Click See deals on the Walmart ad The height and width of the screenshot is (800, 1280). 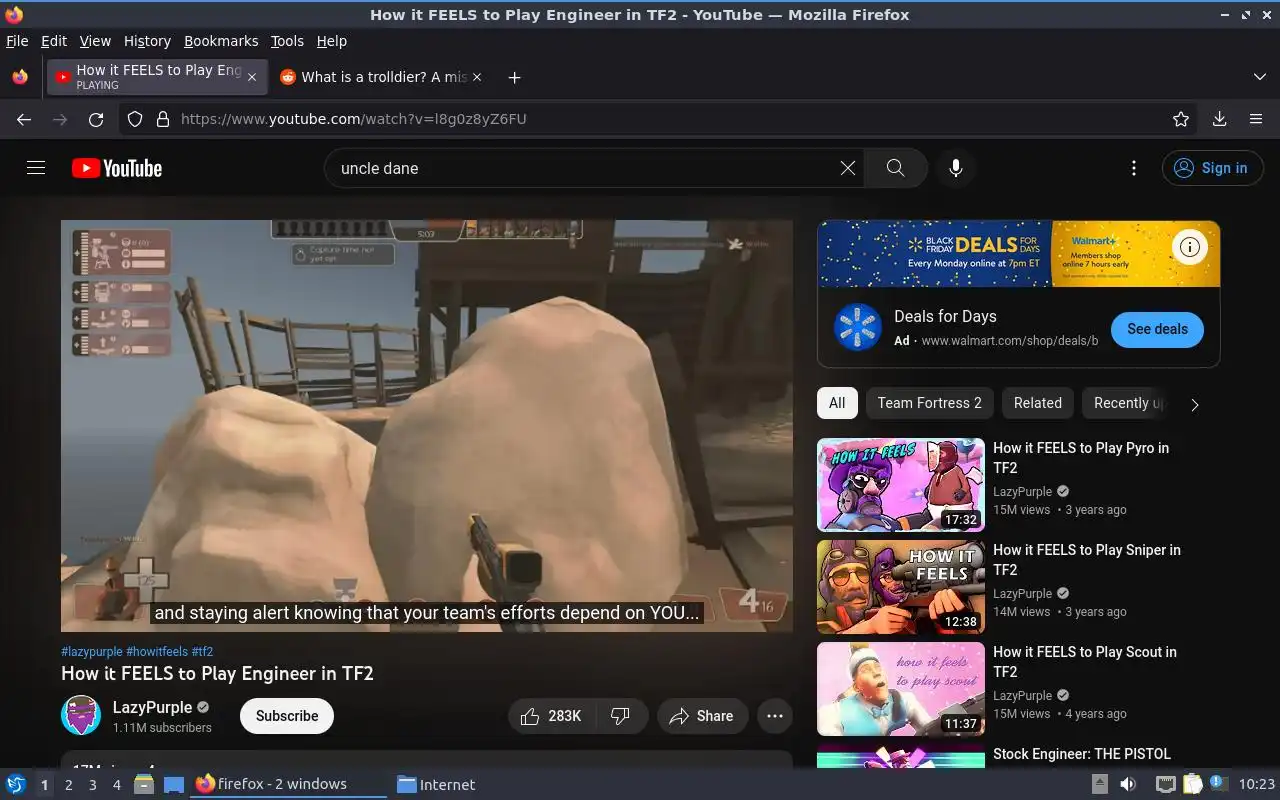pyautogui.click(x=1157, y=329)
